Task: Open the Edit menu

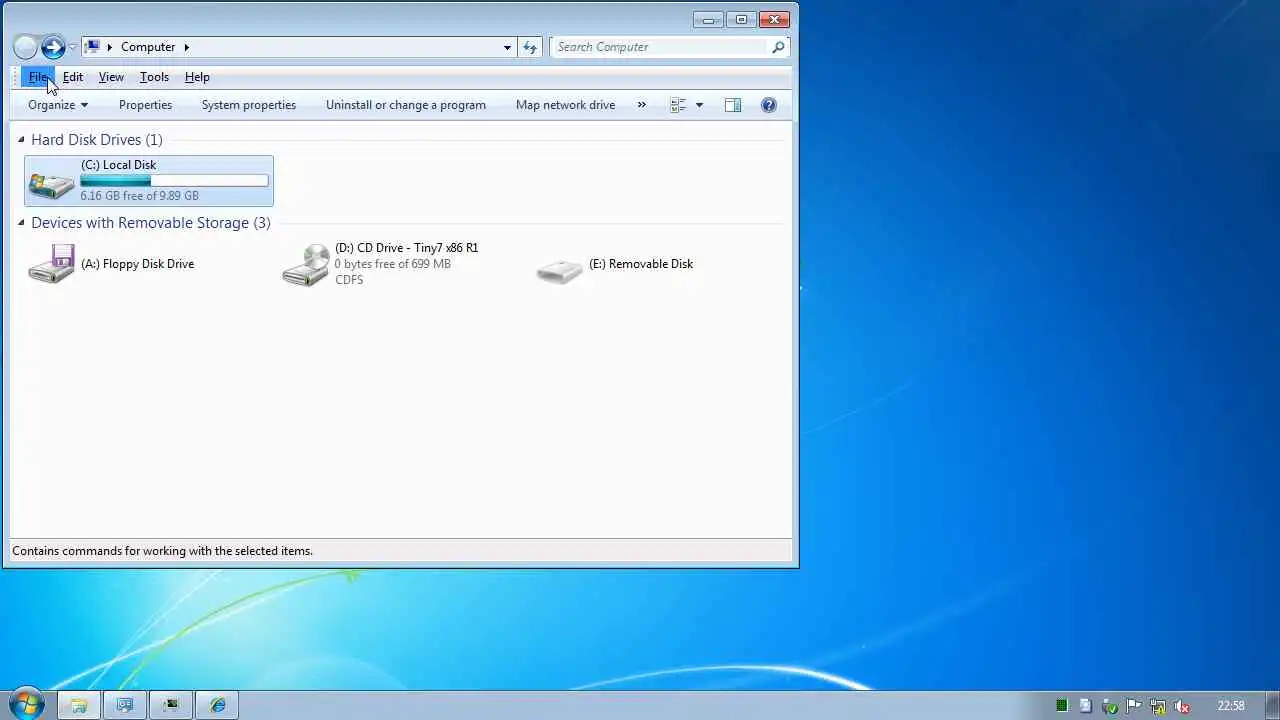Action: tap(73, 77)
